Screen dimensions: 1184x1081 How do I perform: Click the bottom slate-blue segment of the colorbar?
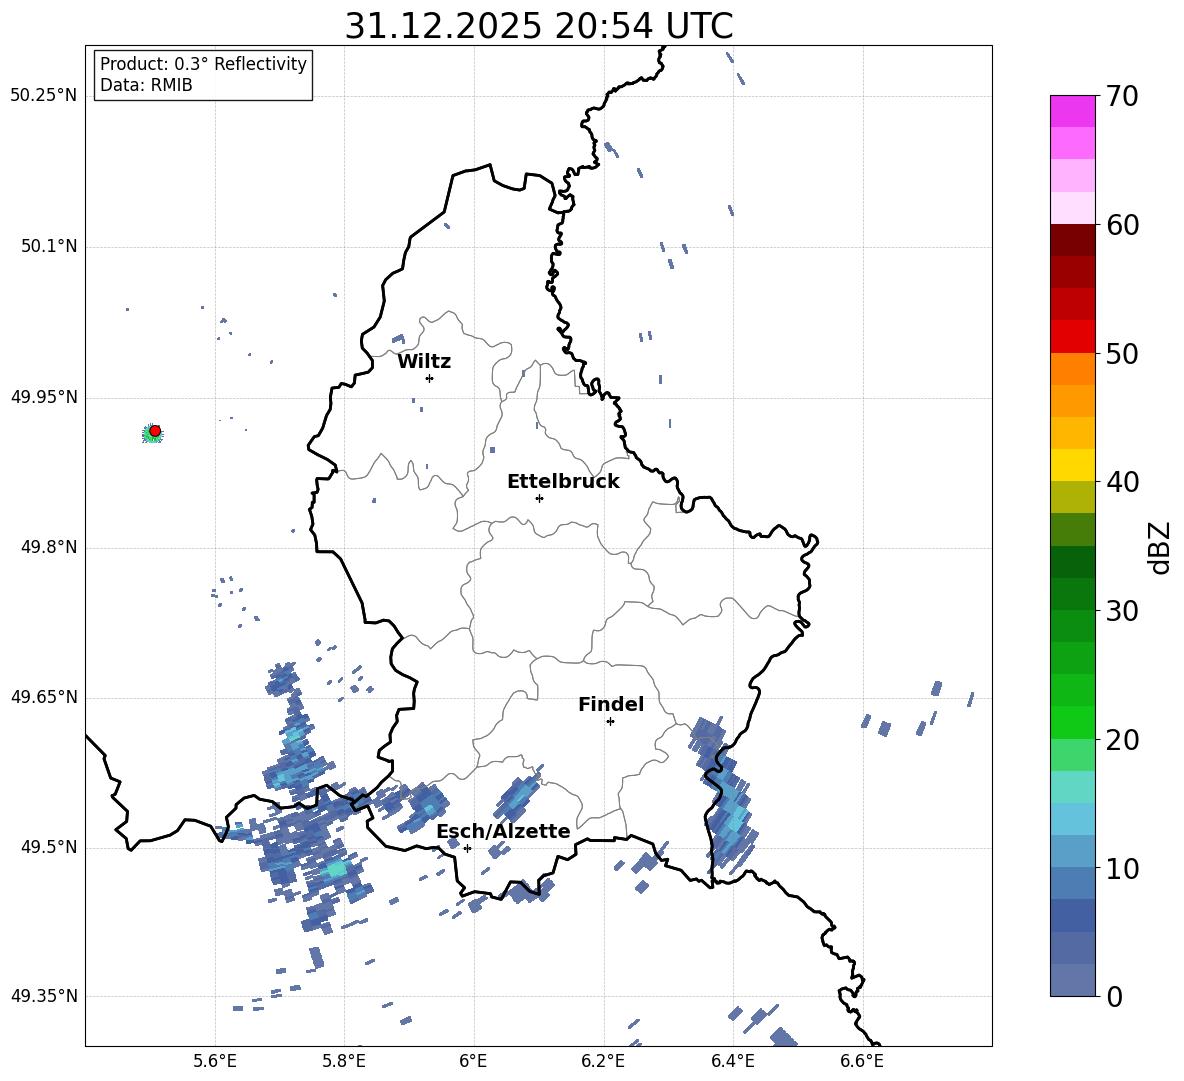(1072, 980)
